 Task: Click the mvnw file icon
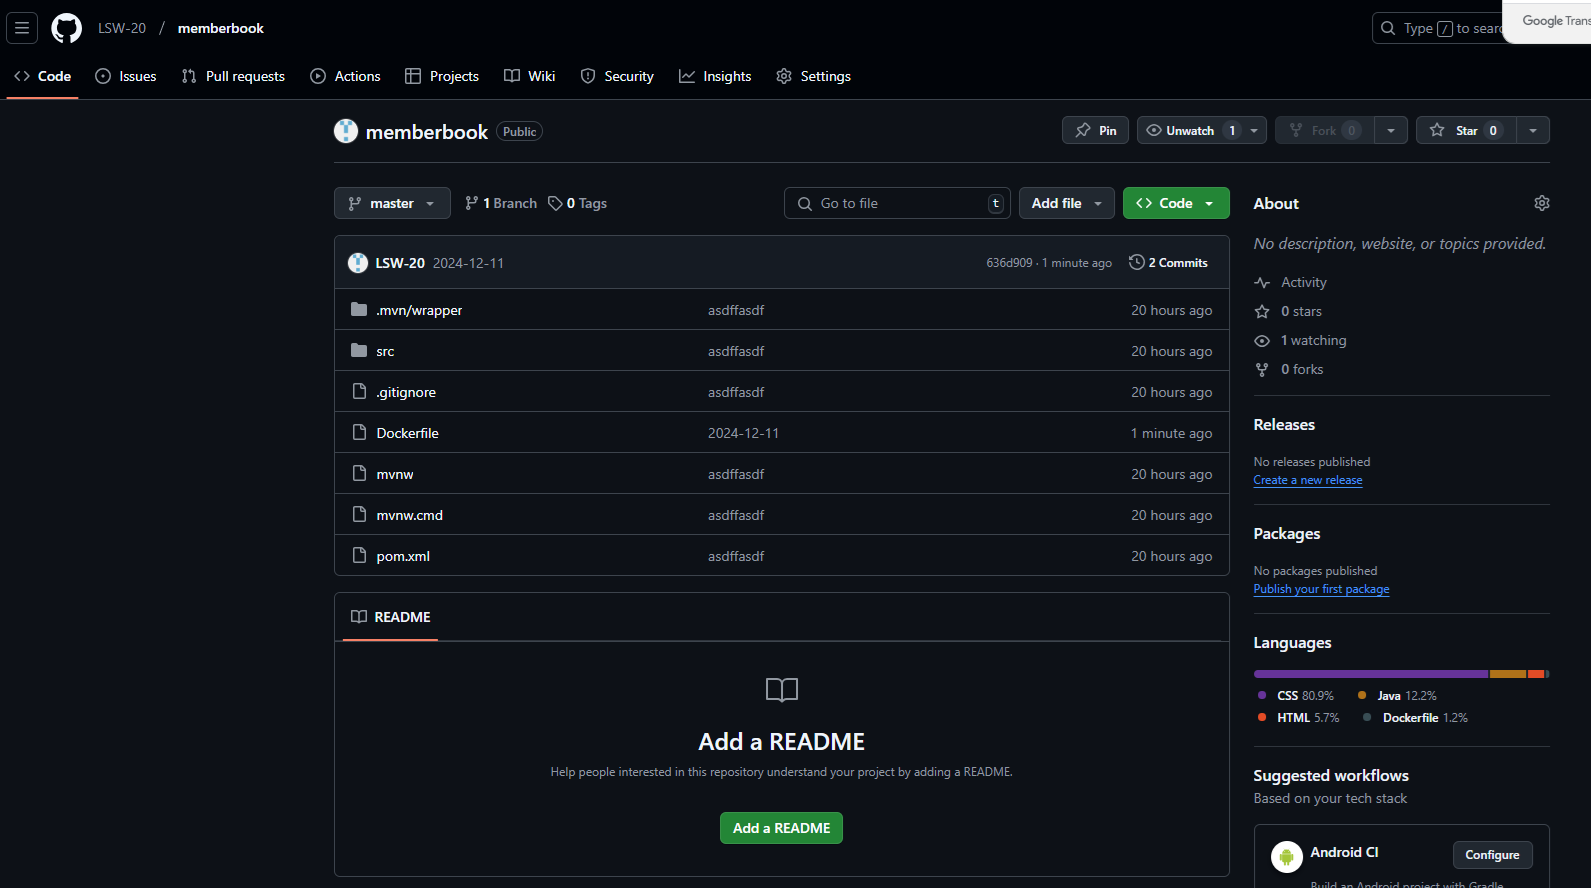point(359,474)
